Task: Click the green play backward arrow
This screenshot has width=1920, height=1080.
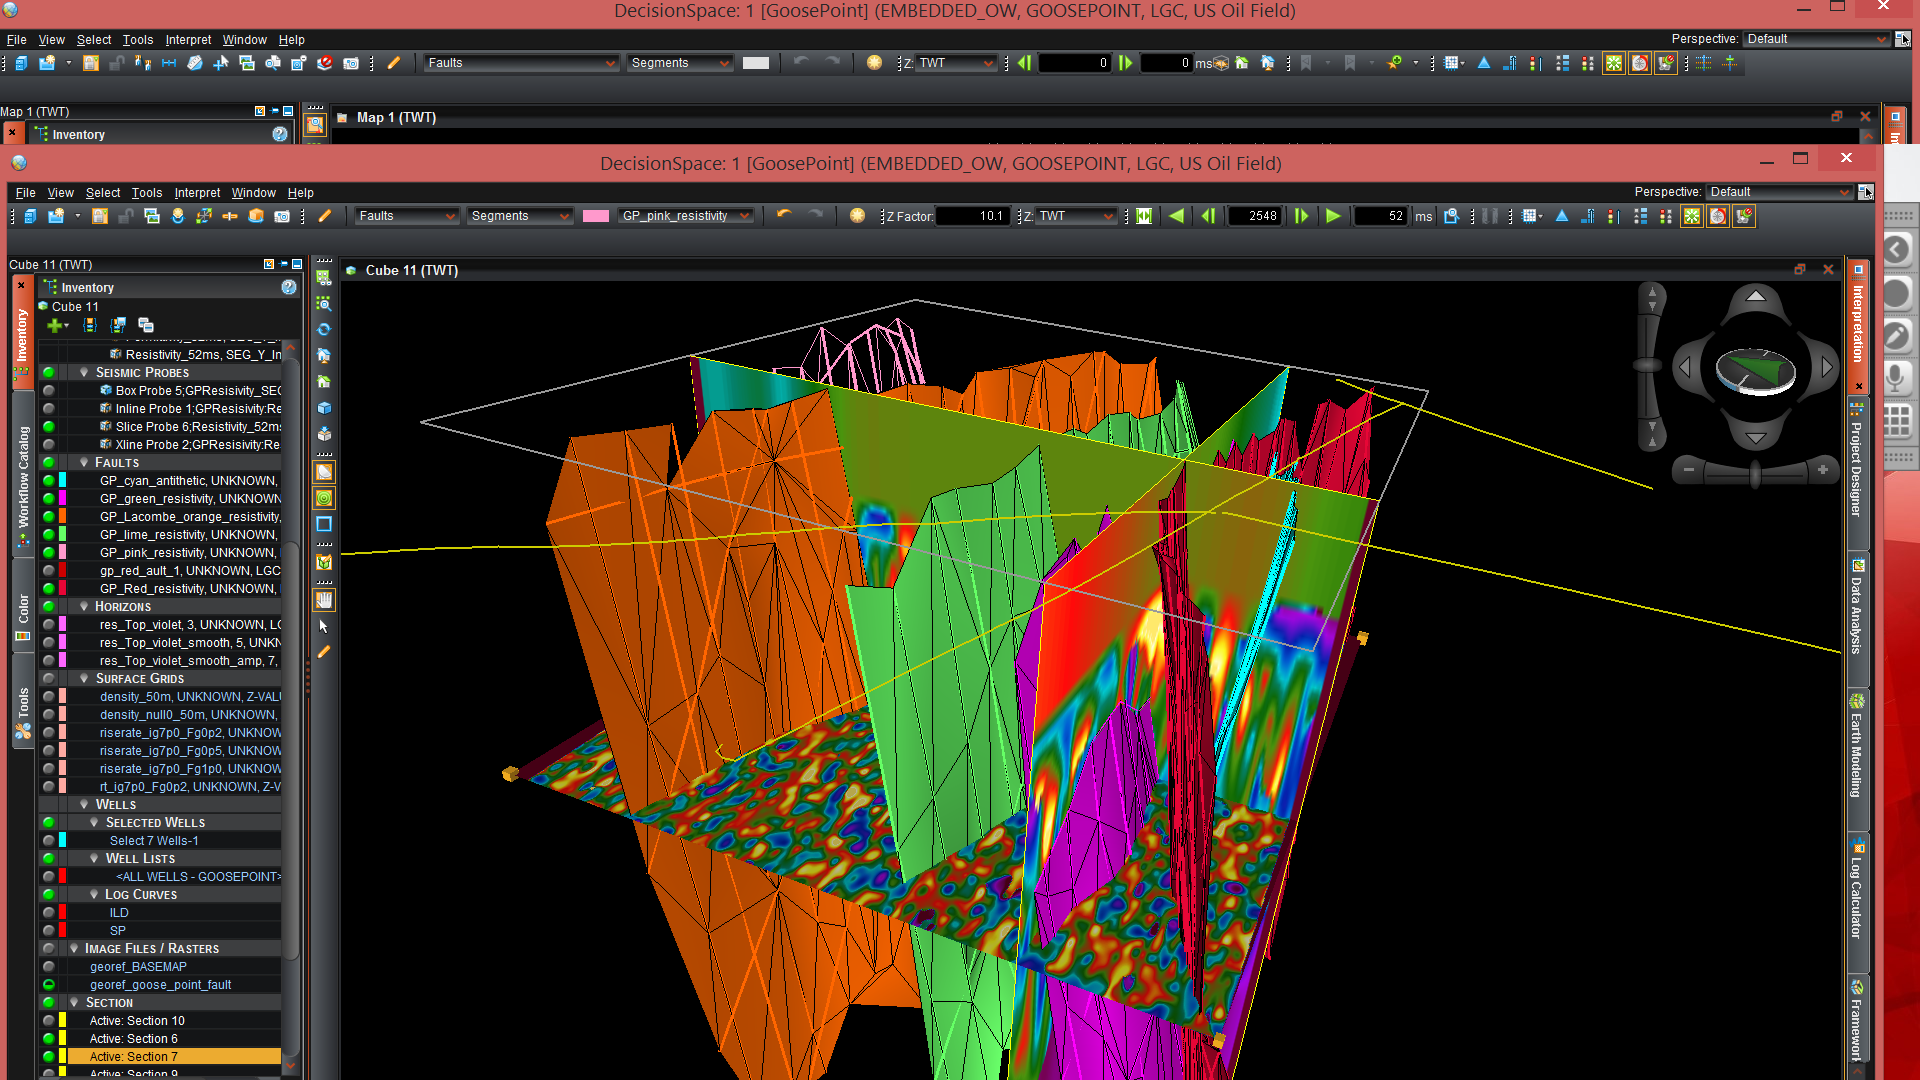Action: 1177,216
